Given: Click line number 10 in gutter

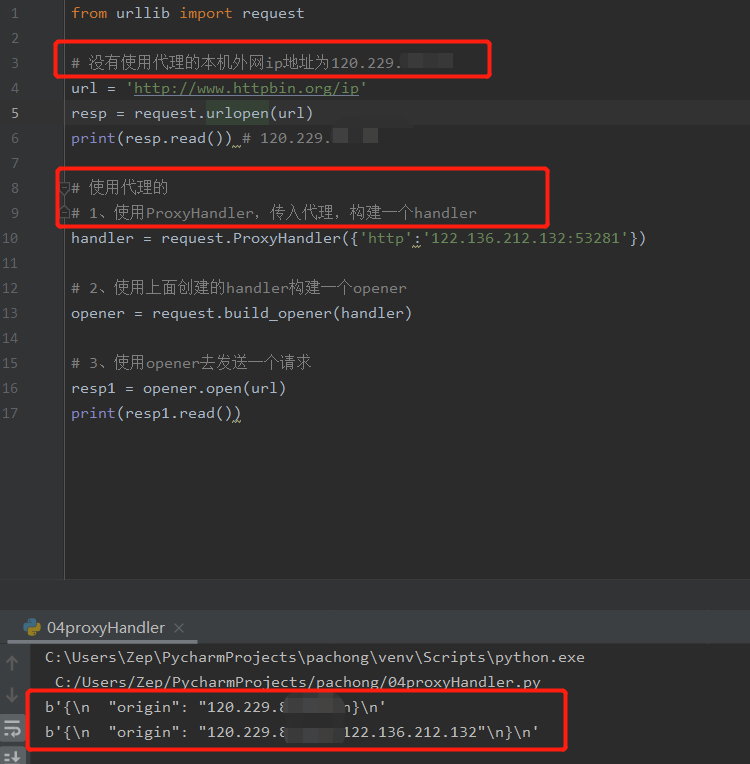Looking at the screenshot, I should (x=10, y=238).
